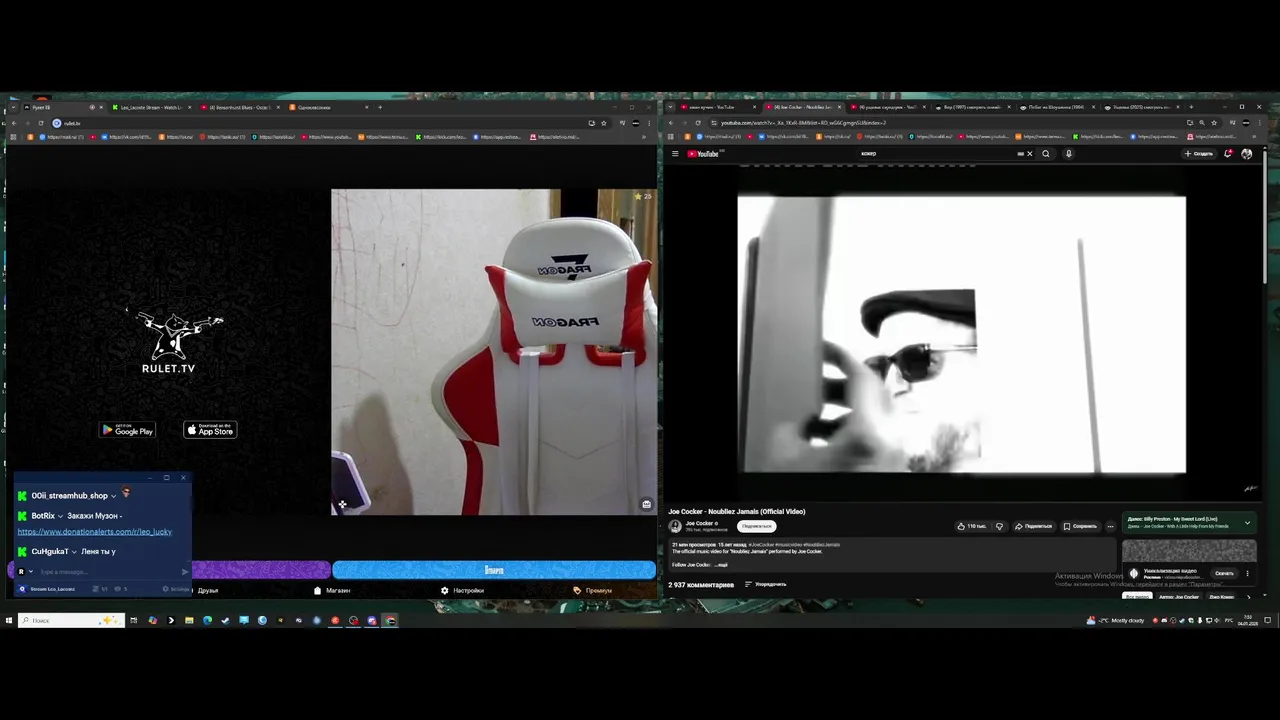Open a new tab in the right browser
Image resolution: width=1280 pixels, height=720 pixels.
click(1191, 107)
